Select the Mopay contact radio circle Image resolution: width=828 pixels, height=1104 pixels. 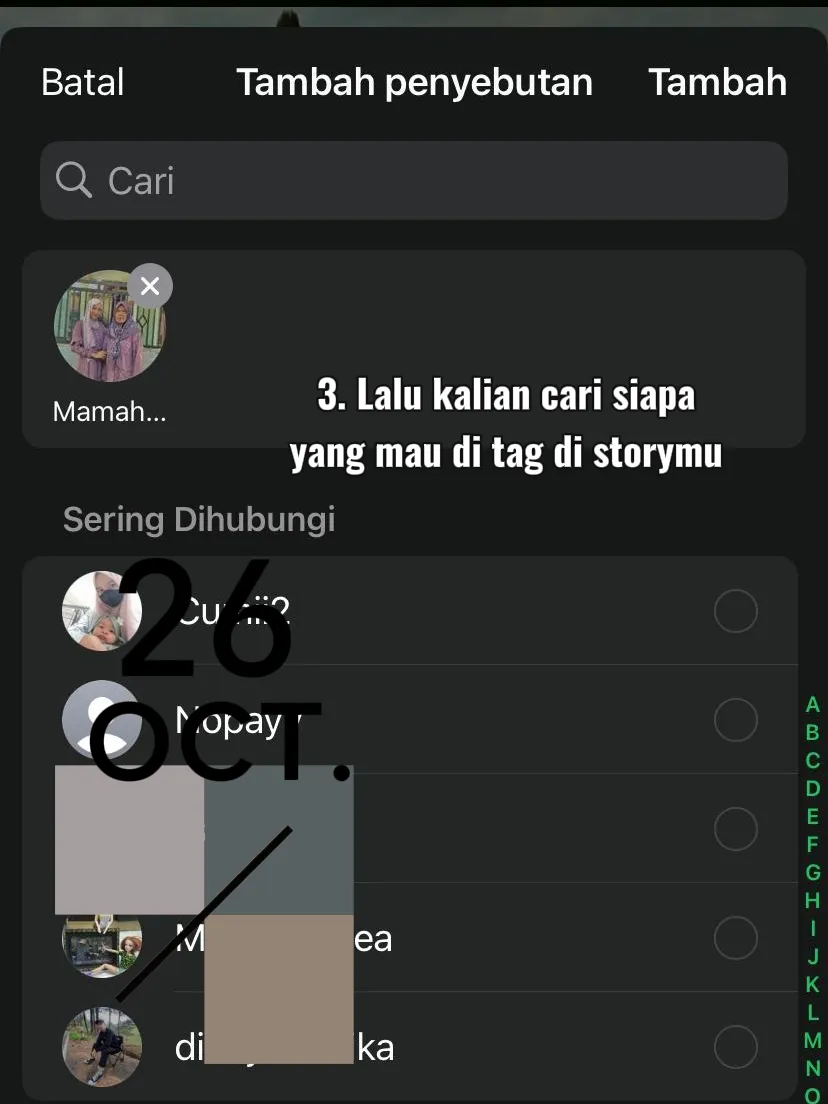pyautogui.click(x=736, y=720)
